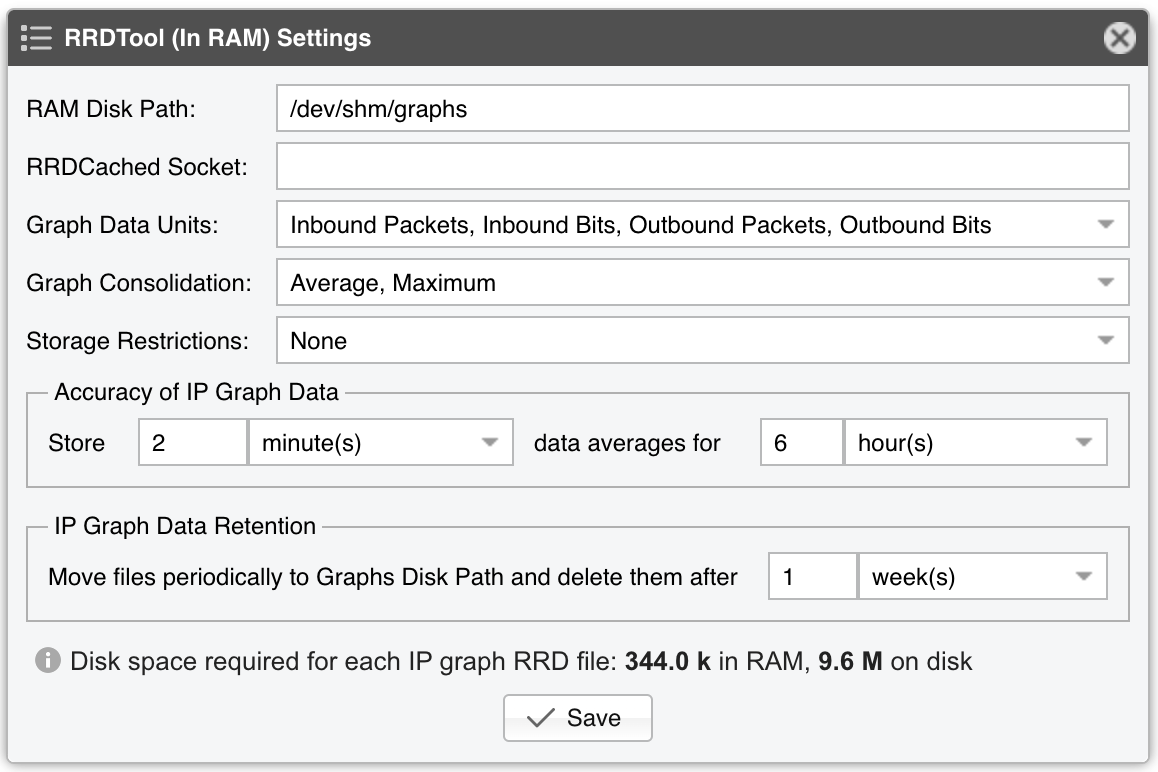The width and height of the screenshot is (1158, 772).
Task: Click the Store interval number field
Action: 193,443
